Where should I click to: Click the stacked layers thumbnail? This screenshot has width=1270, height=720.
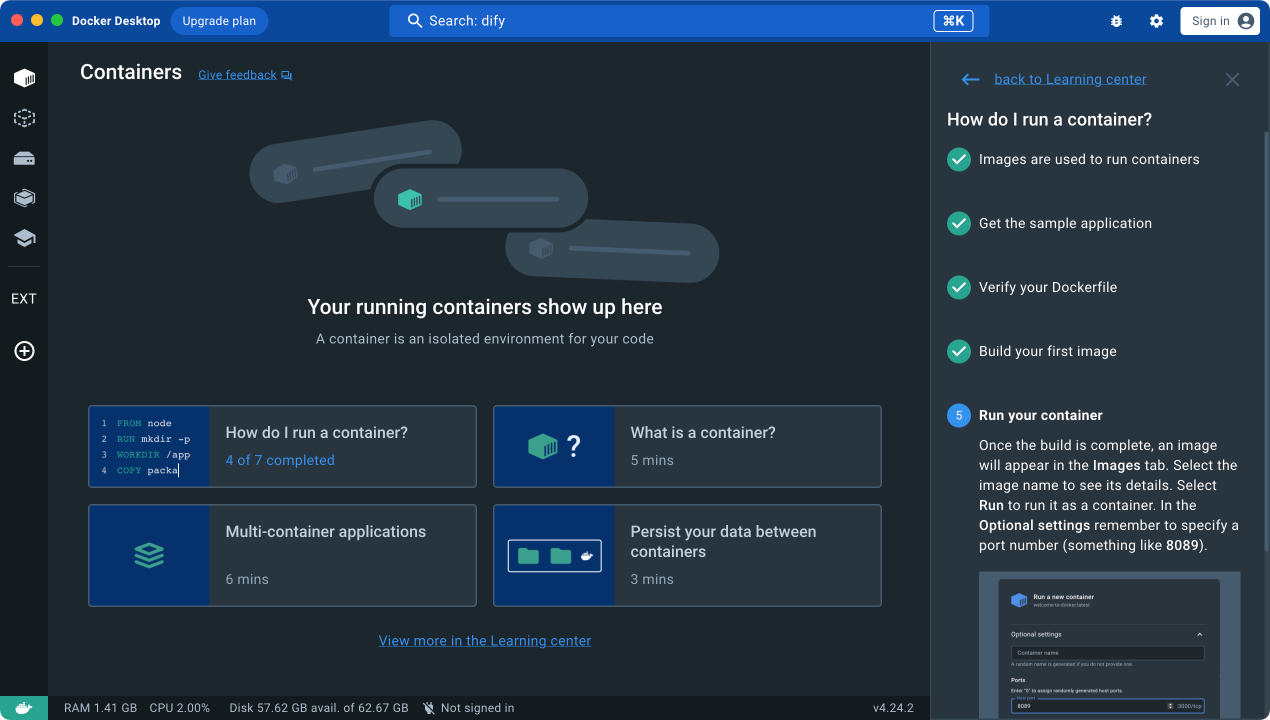[x=150, y=555]
